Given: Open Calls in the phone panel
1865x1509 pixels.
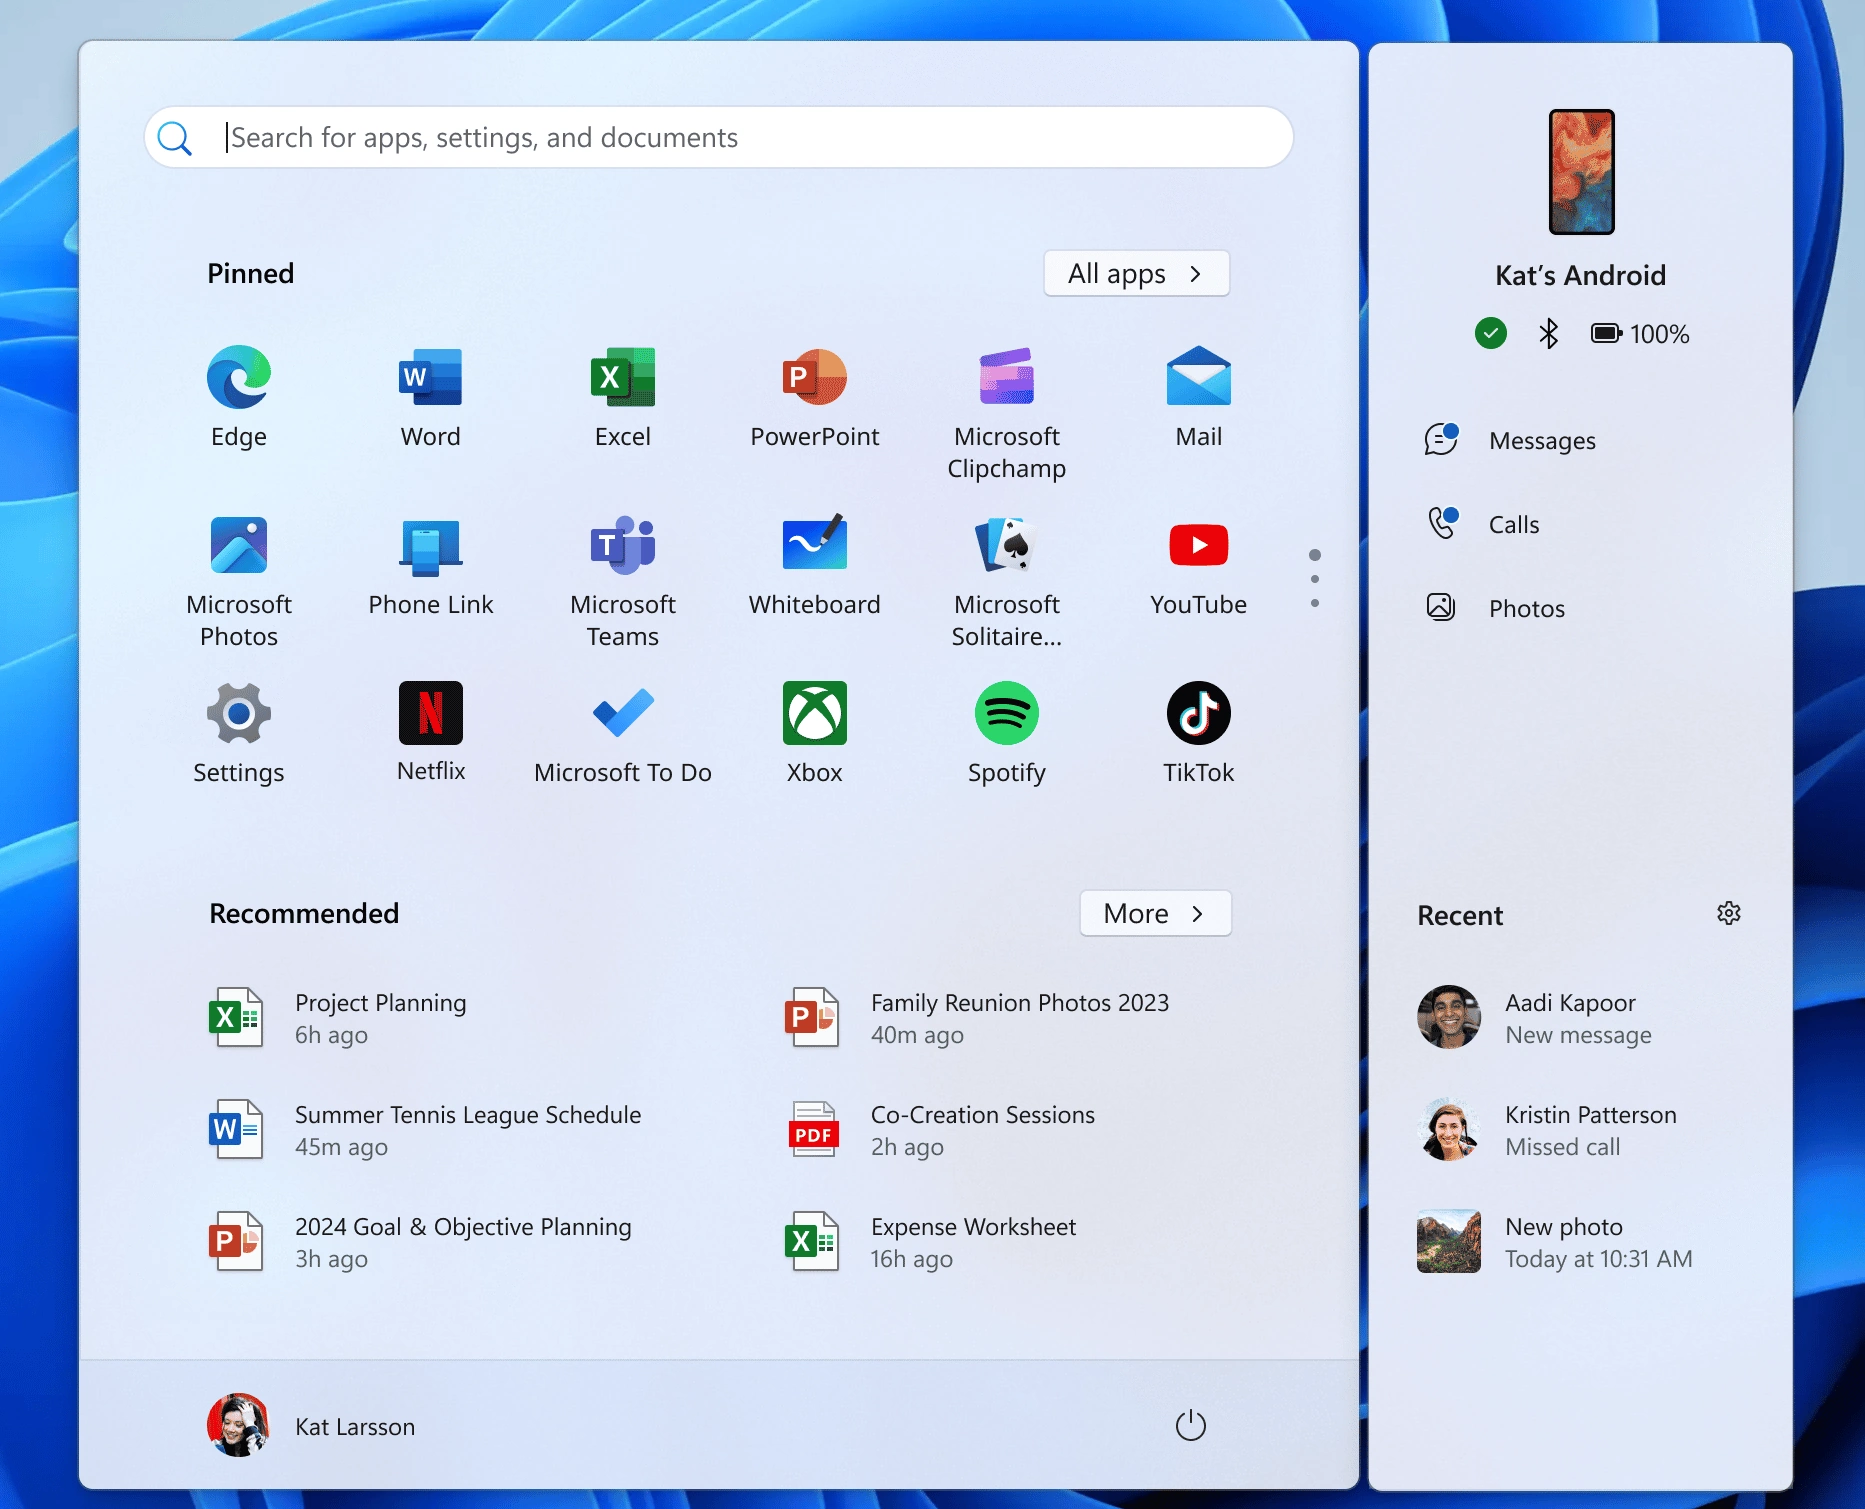Looking at the screenshot, I should click(x=1484, y=524).
